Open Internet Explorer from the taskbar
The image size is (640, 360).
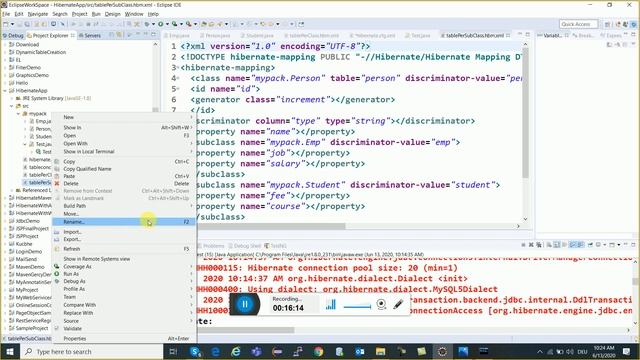point(236,351)
